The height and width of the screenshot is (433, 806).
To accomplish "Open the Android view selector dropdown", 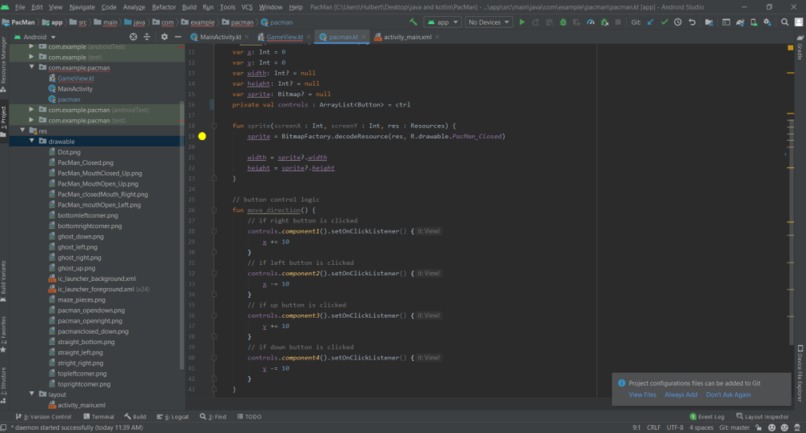I will click(x=35, y=37).
